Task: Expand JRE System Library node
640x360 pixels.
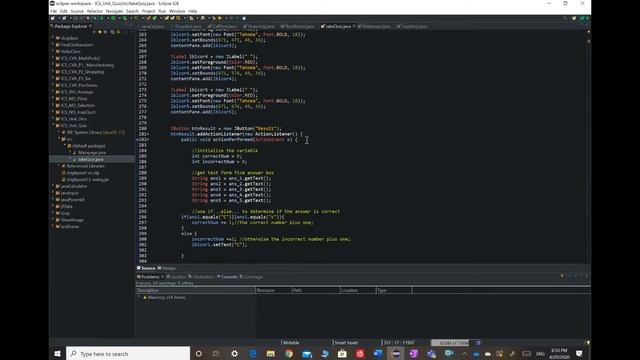Action: click(x=59, y=132)
